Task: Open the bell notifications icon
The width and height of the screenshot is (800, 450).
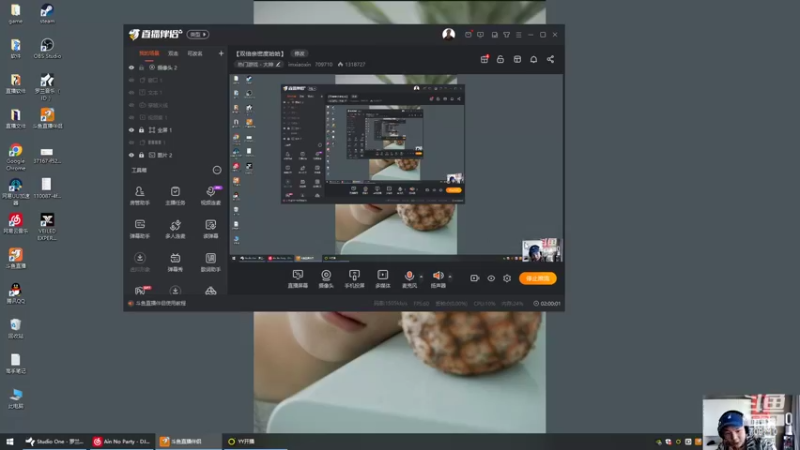Action: pyautogui.click(x=533, y=59)
